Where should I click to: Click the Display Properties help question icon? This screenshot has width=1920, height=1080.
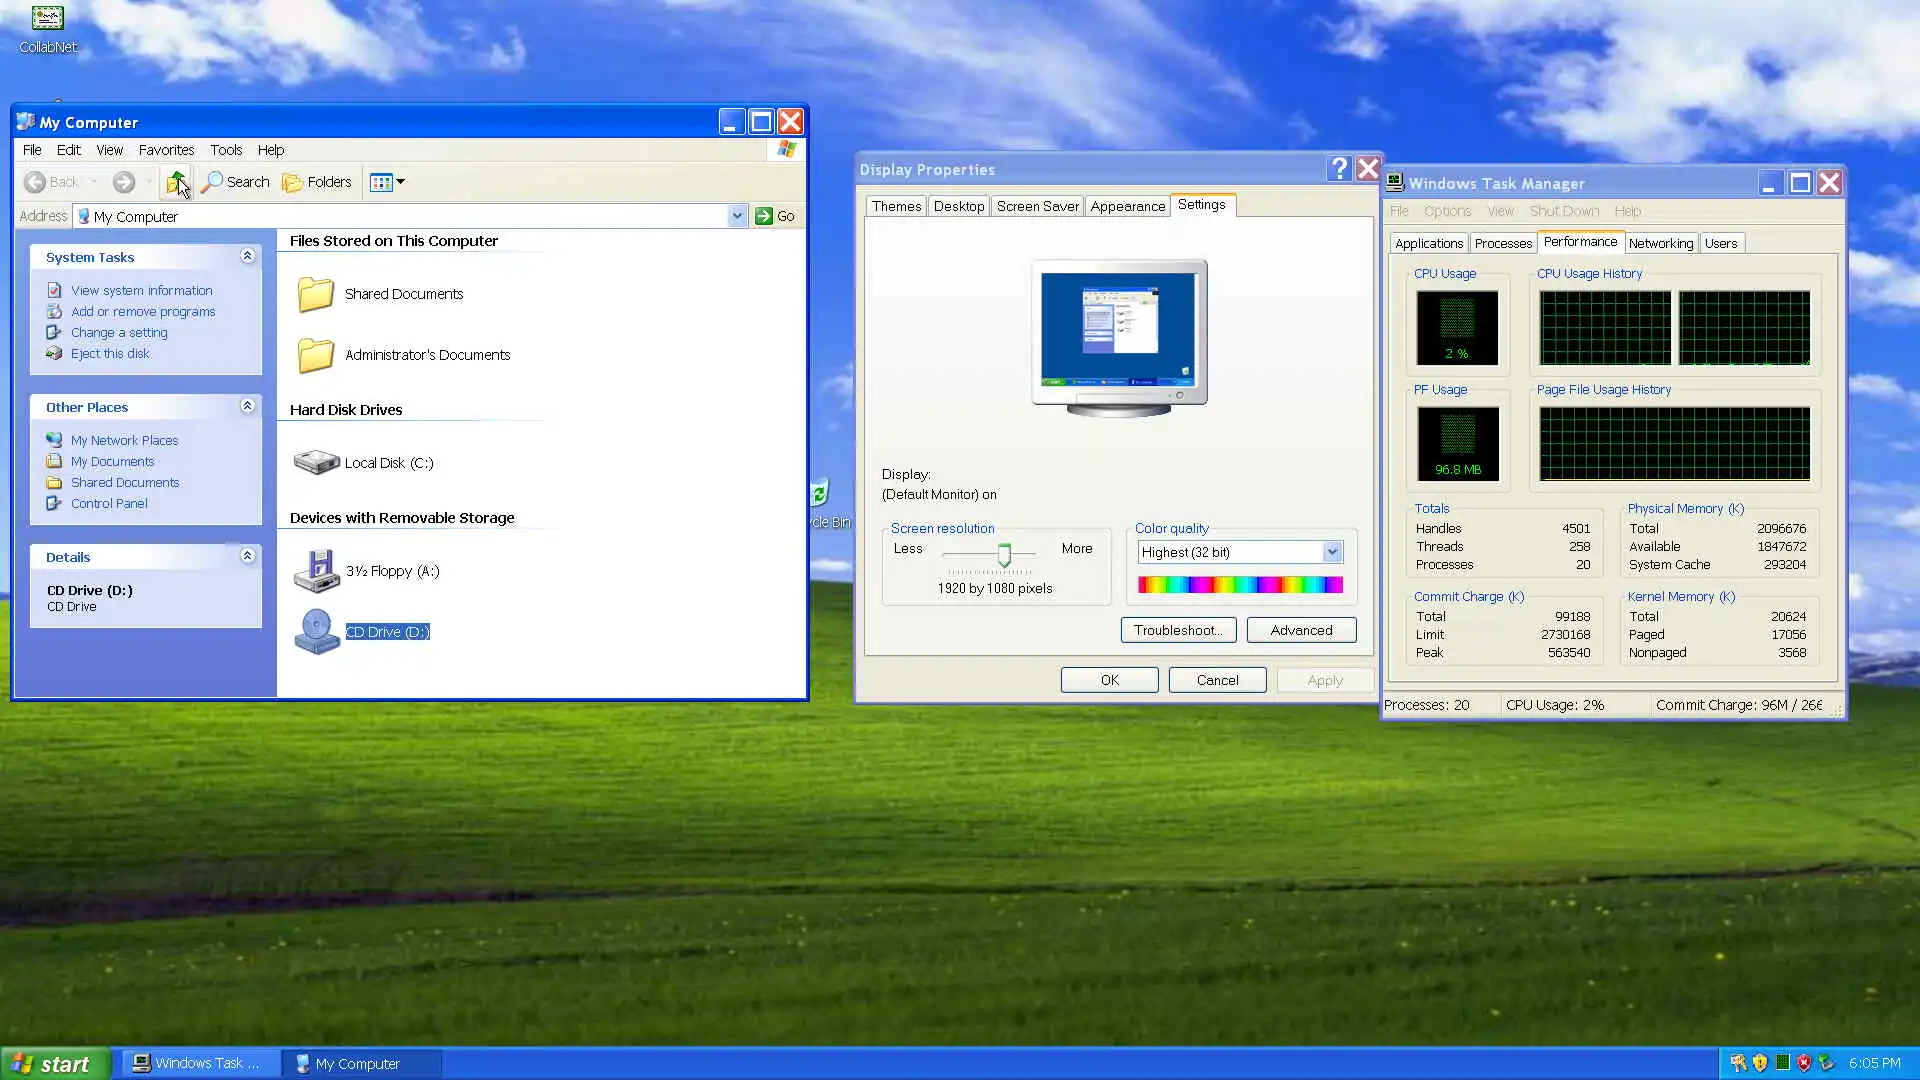(1339, 169)
